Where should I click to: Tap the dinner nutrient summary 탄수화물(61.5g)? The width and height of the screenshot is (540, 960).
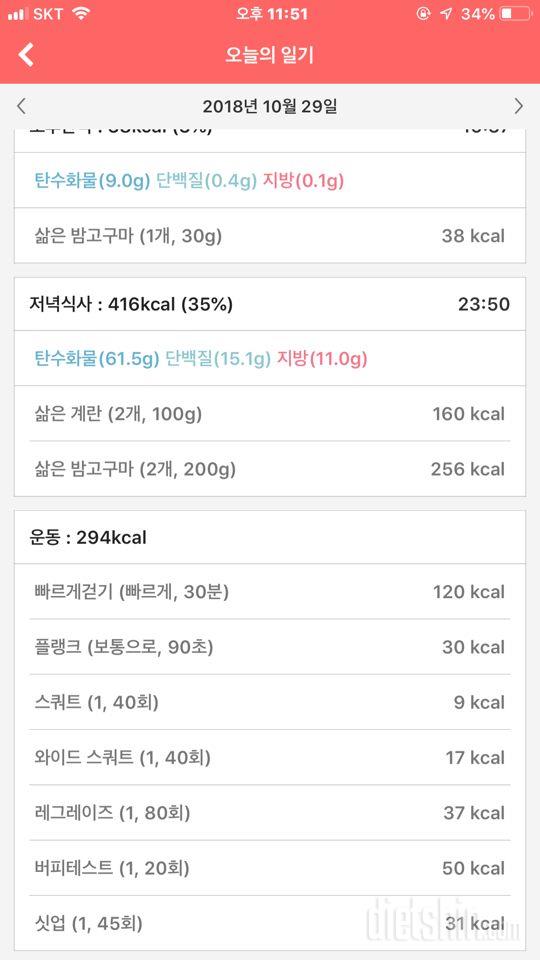coord(97,359)
